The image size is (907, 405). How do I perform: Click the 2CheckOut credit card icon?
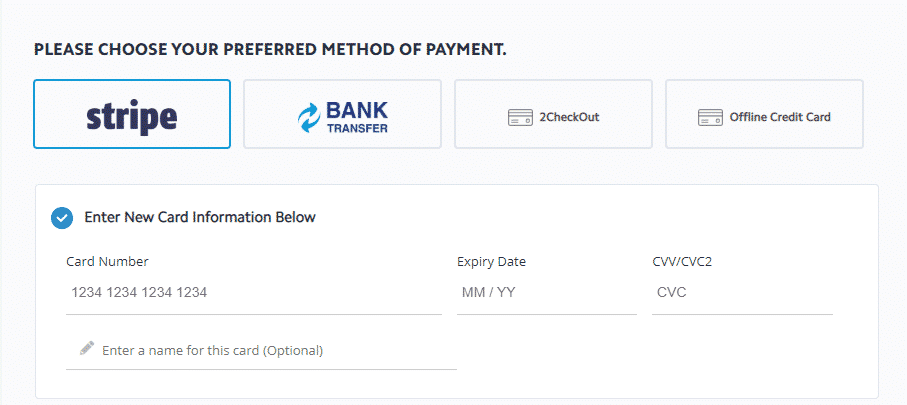(x=520, y=117)
